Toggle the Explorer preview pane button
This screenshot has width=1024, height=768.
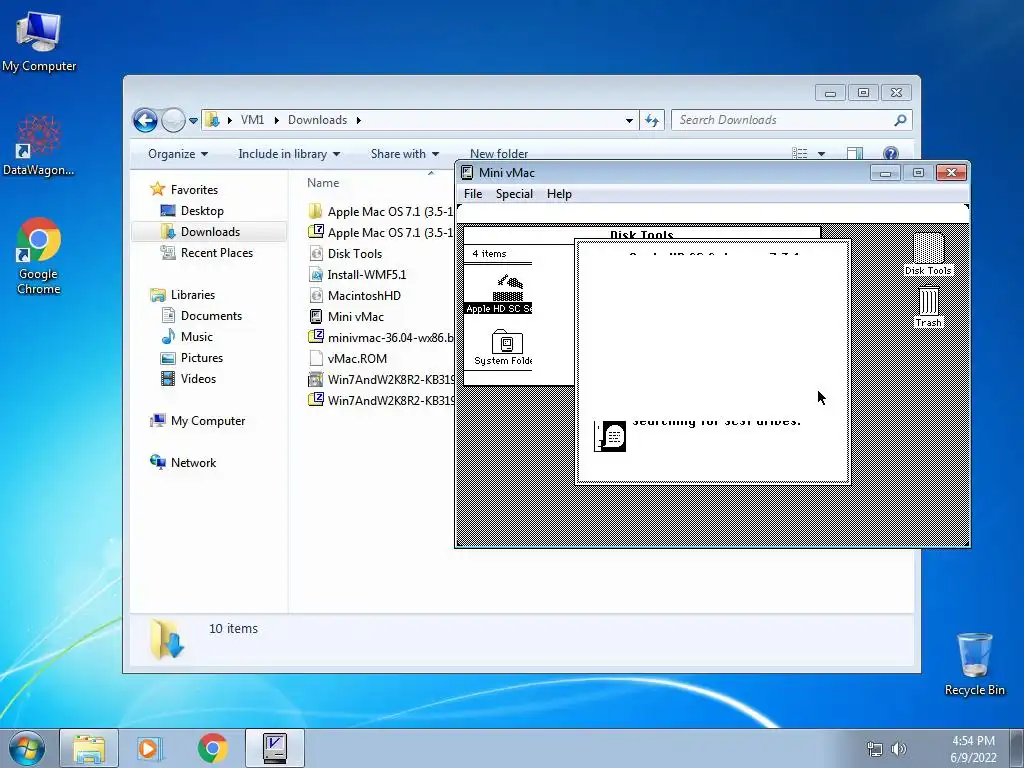854,153
